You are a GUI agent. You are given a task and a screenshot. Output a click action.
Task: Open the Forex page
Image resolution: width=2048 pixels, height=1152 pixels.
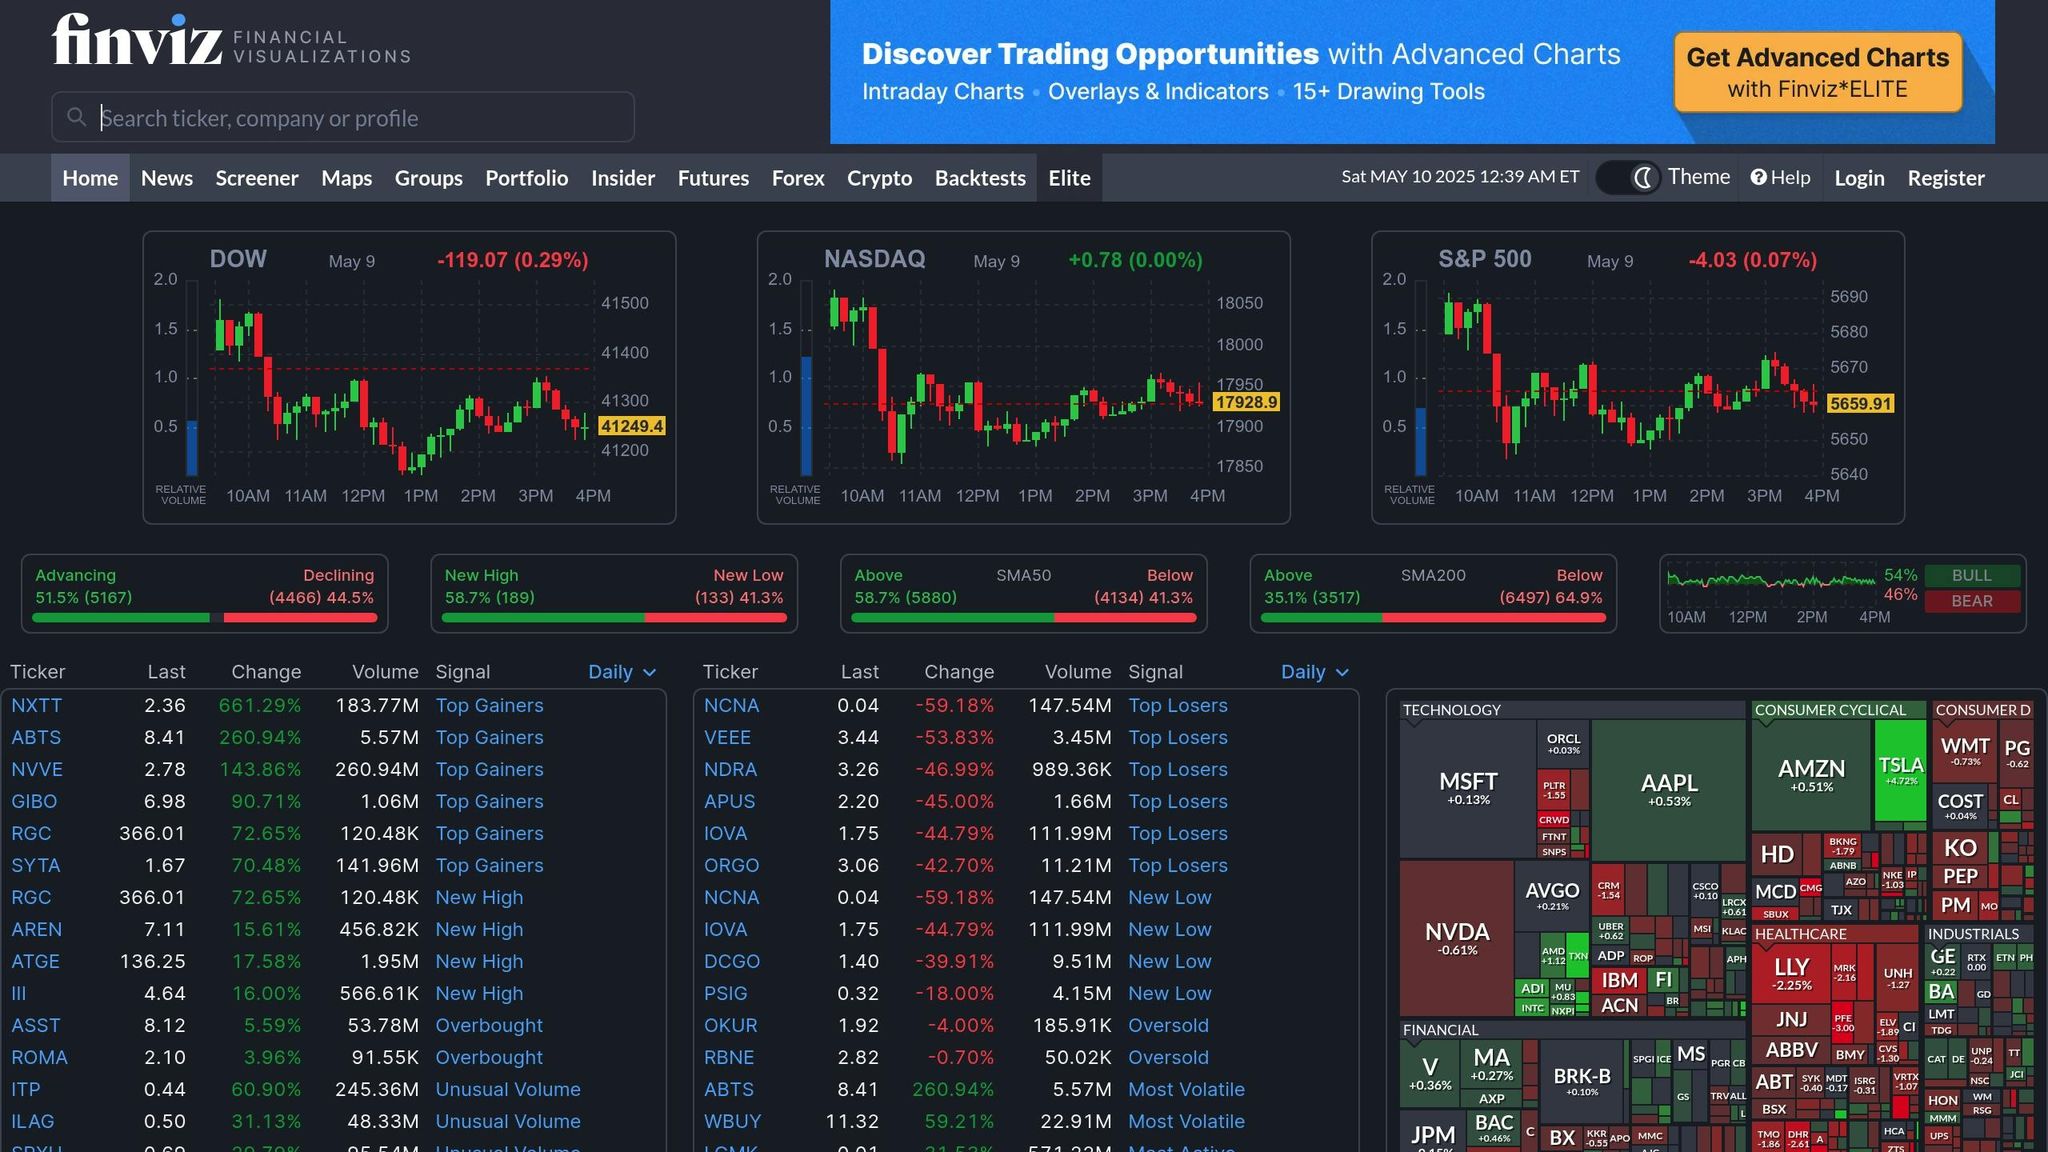point(798,178)
